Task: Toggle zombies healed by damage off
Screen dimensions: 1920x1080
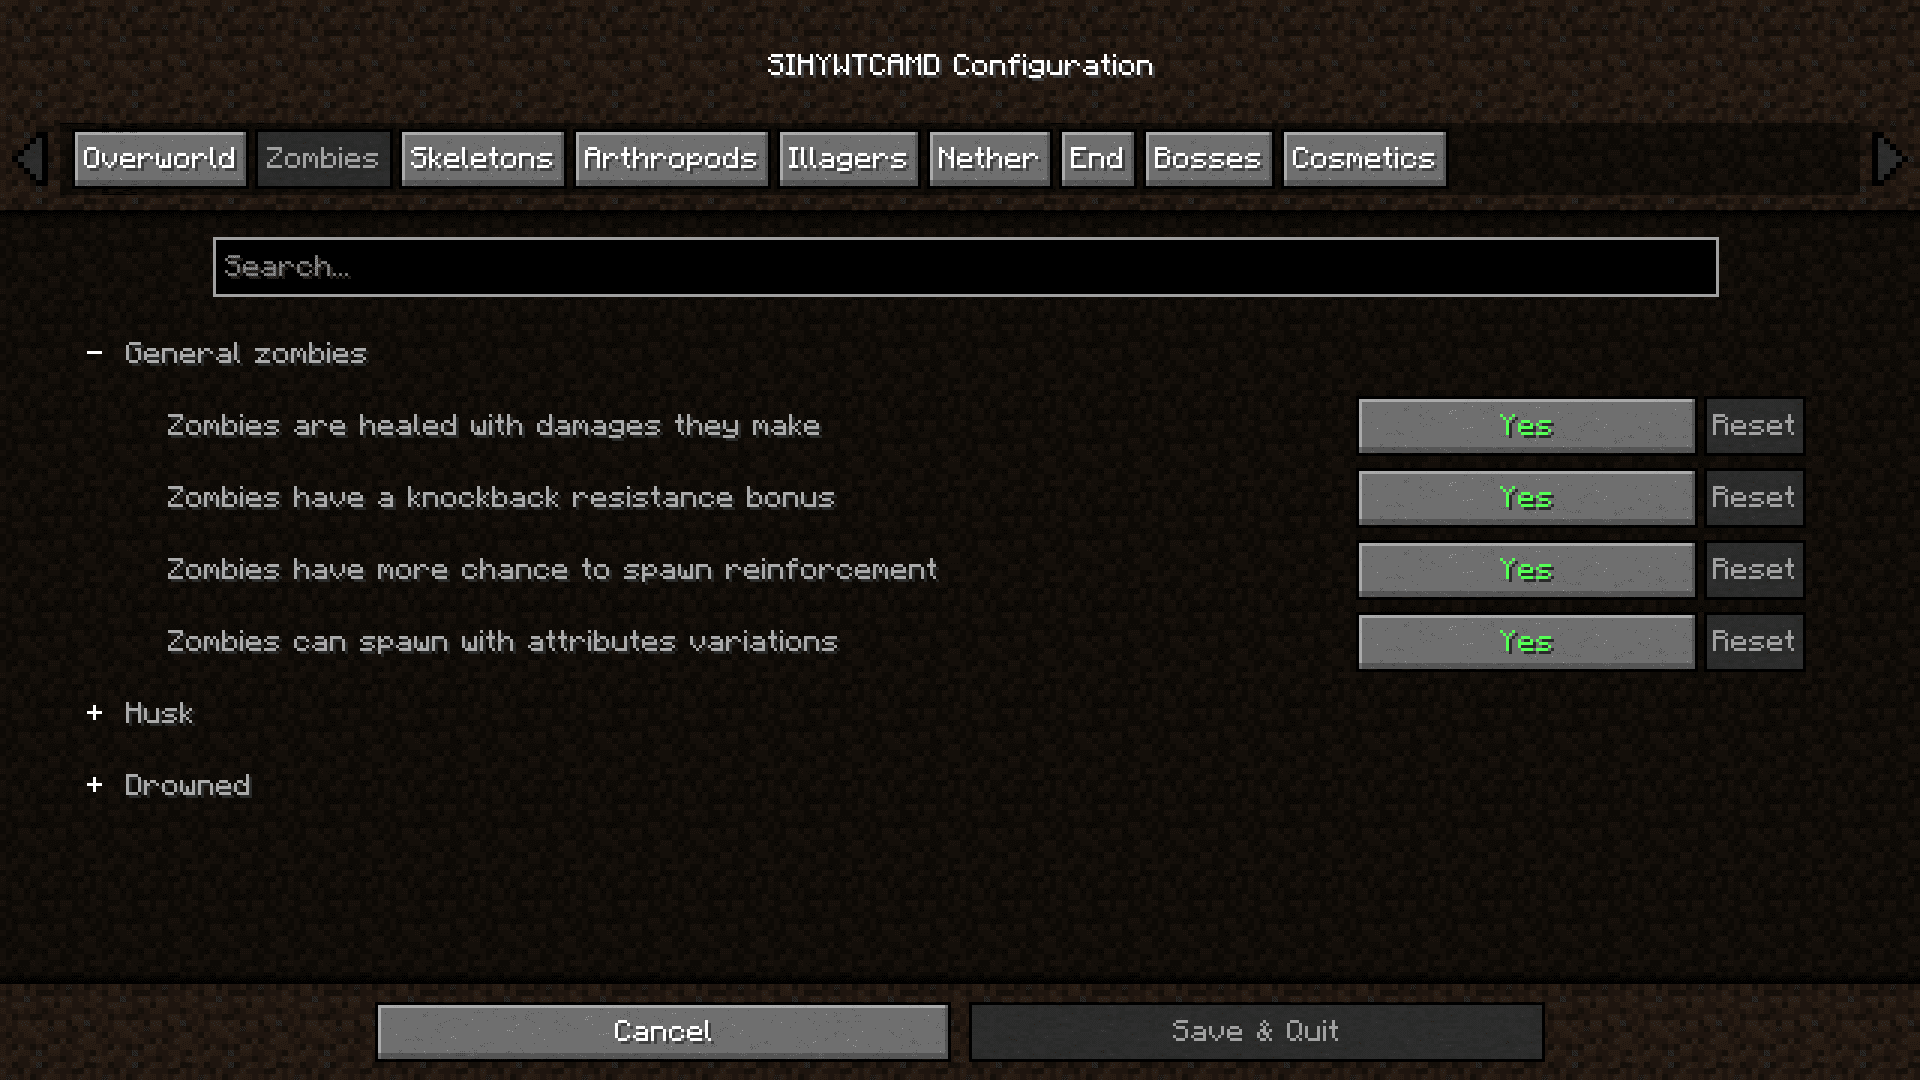Action: (1526, 425)
